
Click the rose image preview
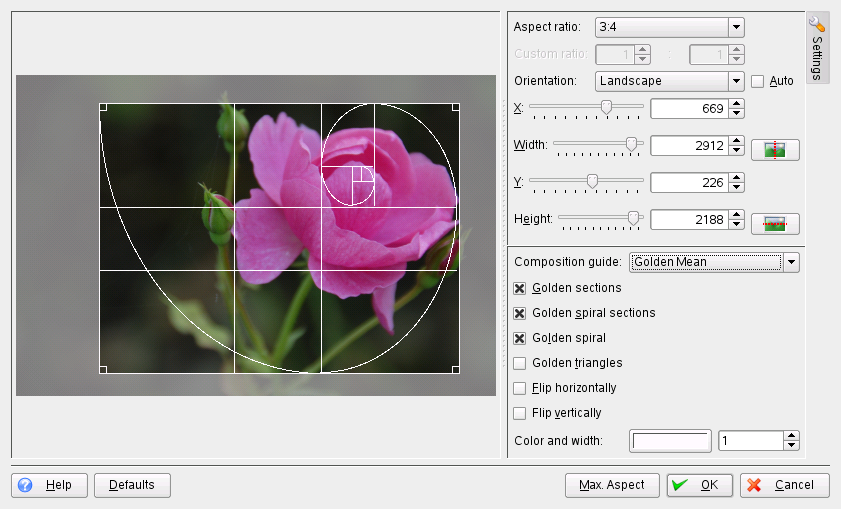click(256, 235)
